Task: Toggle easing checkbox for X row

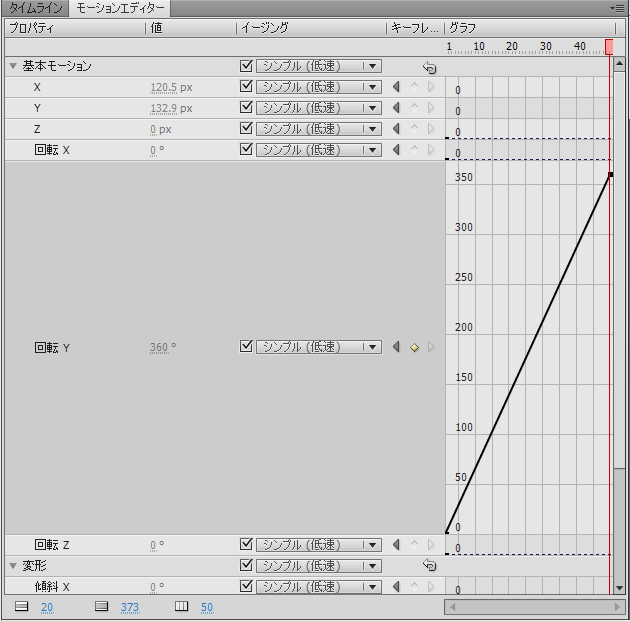Action: tap(246, 86)
